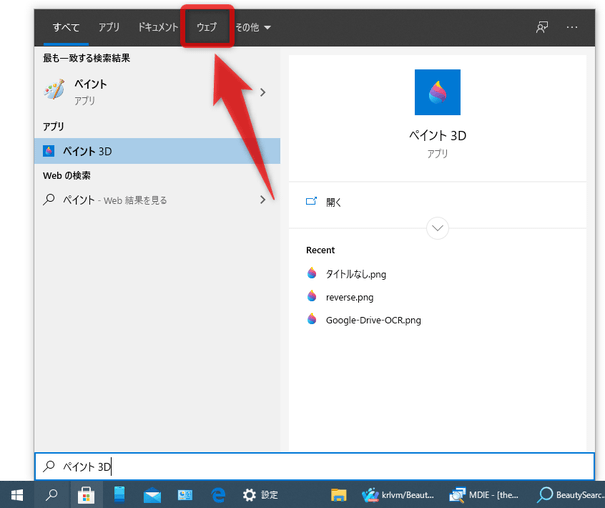Viewport: 605px width, 508px height.
Task: Expand the その他 dropdown menu
Action: pos(253,27)
